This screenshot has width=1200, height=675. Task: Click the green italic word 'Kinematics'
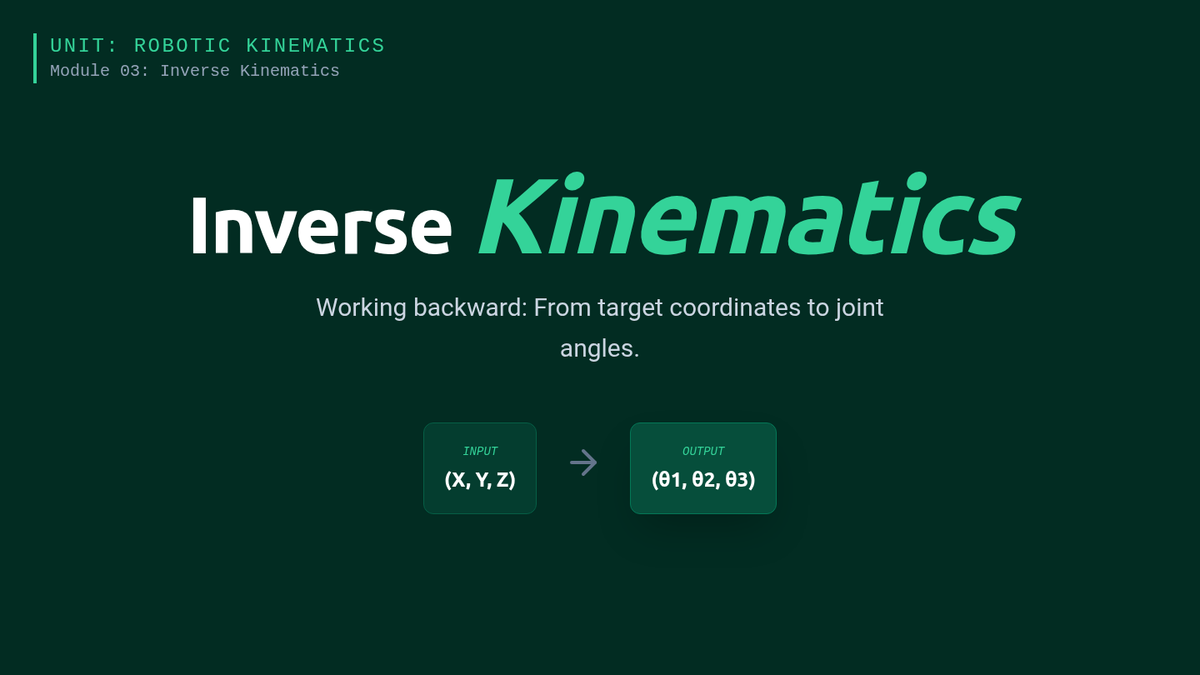pyautogui.click(x=748, y=216)
